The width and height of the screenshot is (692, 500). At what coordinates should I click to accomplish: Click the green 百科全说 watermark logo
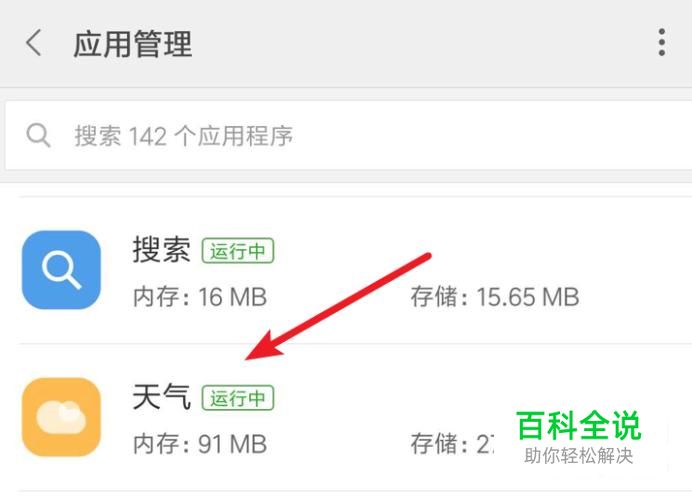point(579,425)
